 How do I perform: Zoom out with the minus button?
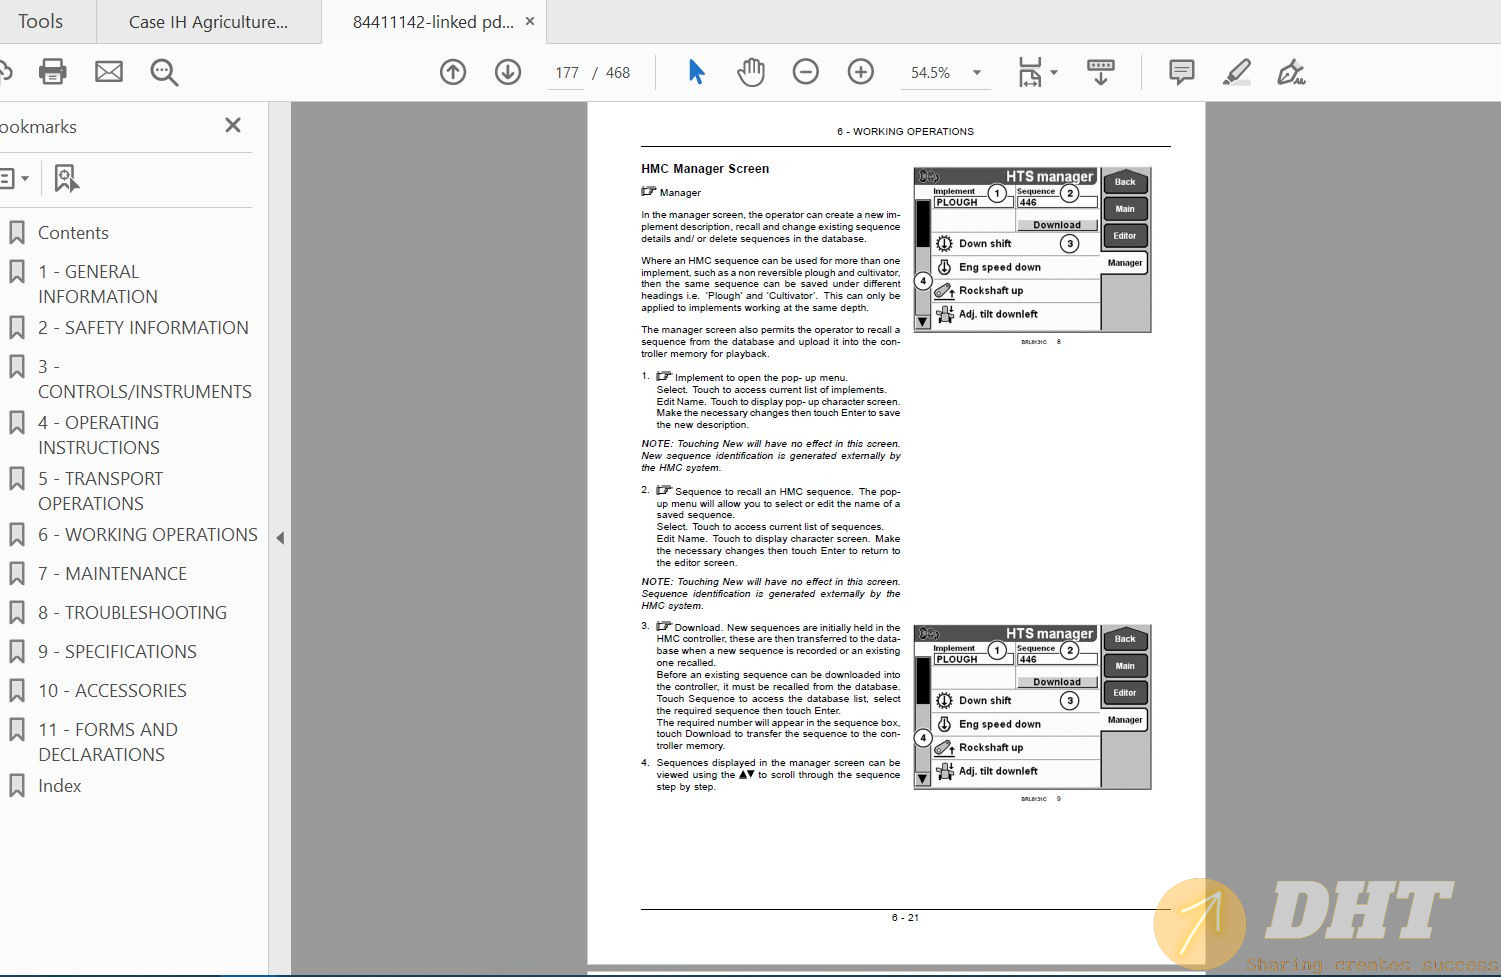805,72
